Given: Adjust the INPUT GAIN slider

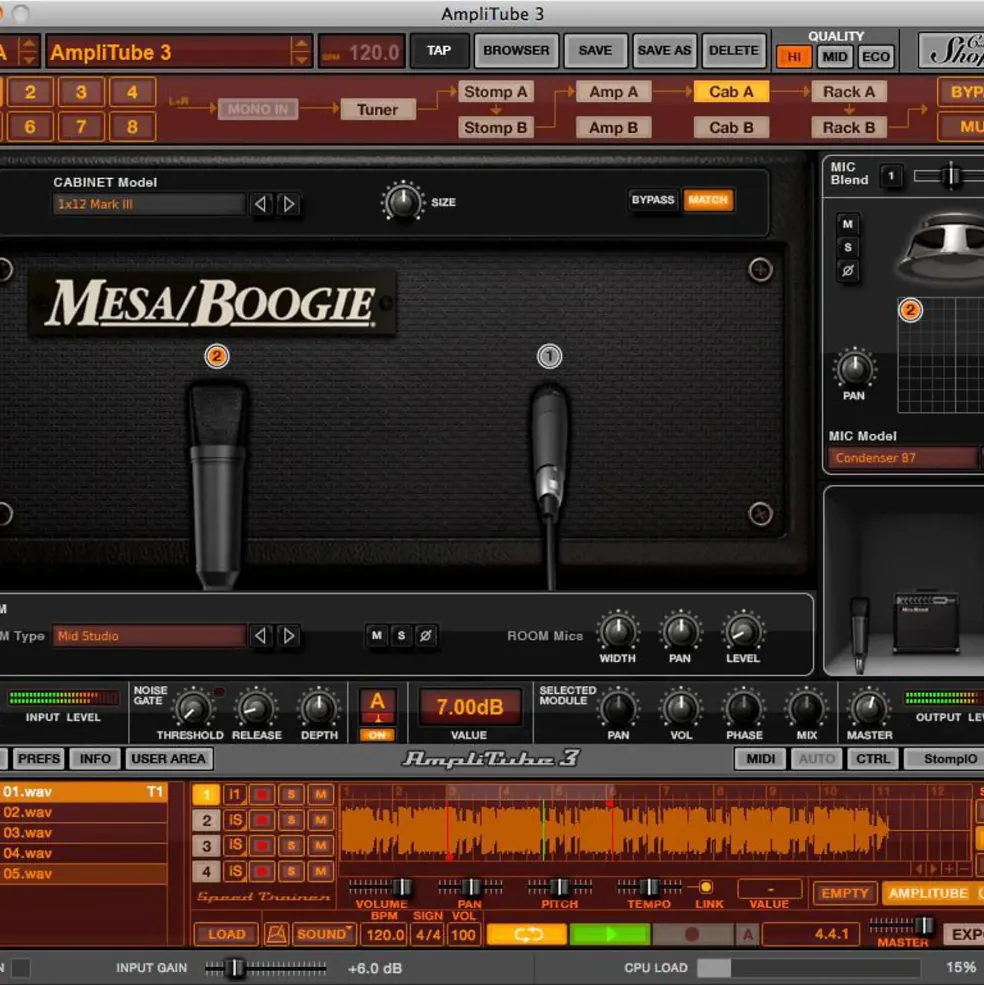Looking at the screenshot, I should click(265, 967).
